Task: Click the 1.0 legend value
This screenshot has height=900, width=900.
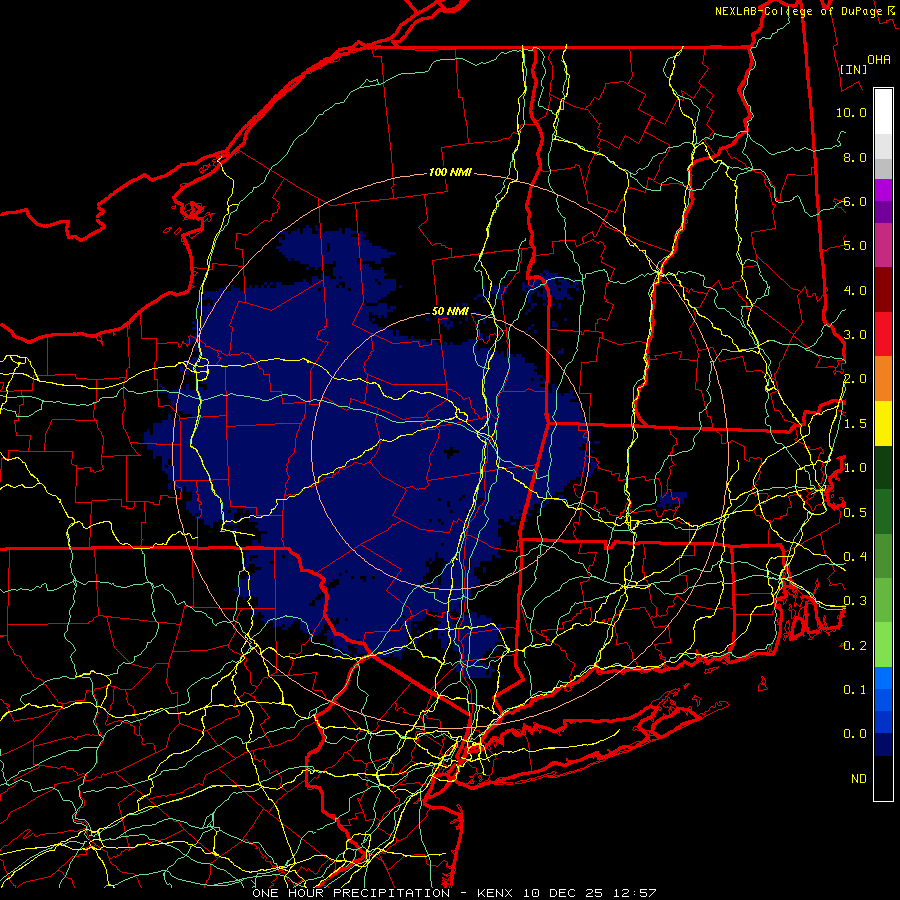Action: coord(855,468)
